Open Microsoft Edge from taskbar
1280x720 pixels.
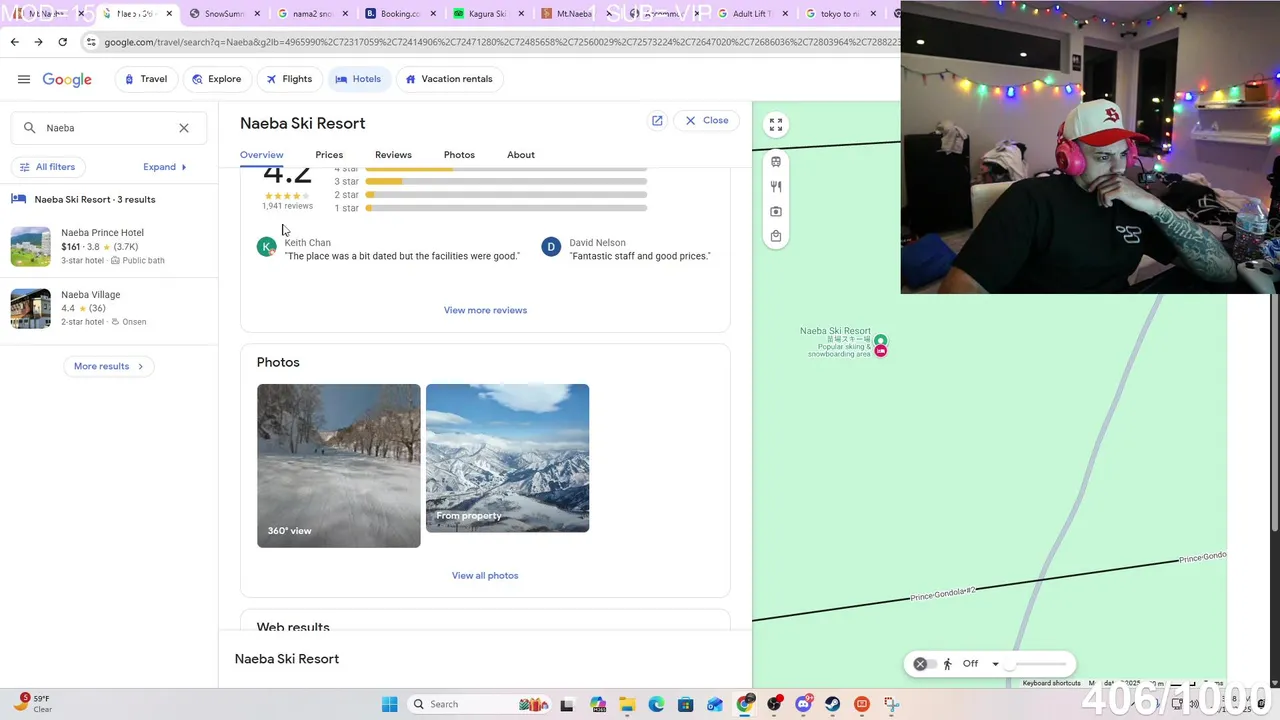click(656, 704)
